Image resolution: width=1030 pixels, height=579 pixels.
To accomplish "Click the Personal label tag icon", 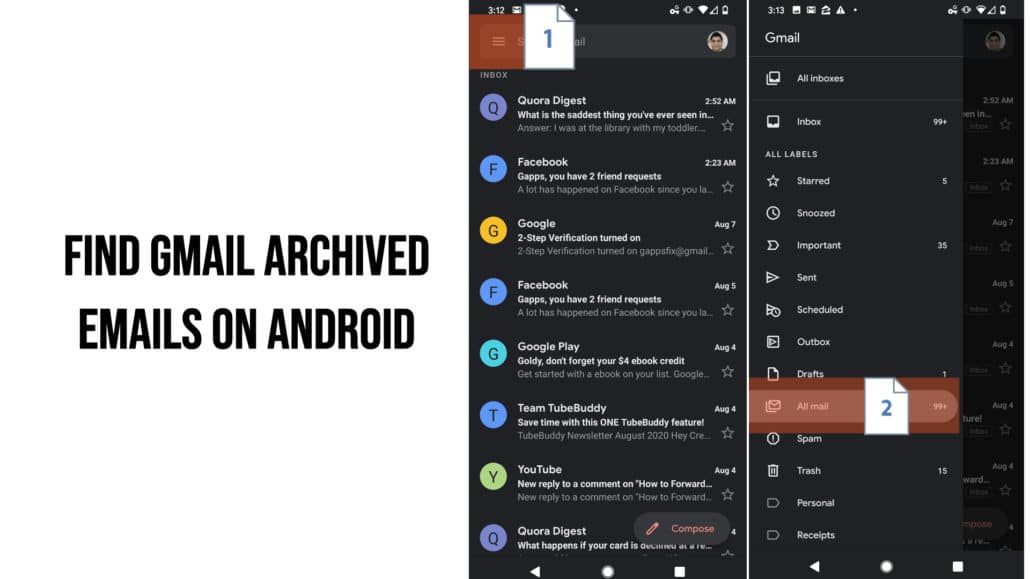I will tap(773, 503).
